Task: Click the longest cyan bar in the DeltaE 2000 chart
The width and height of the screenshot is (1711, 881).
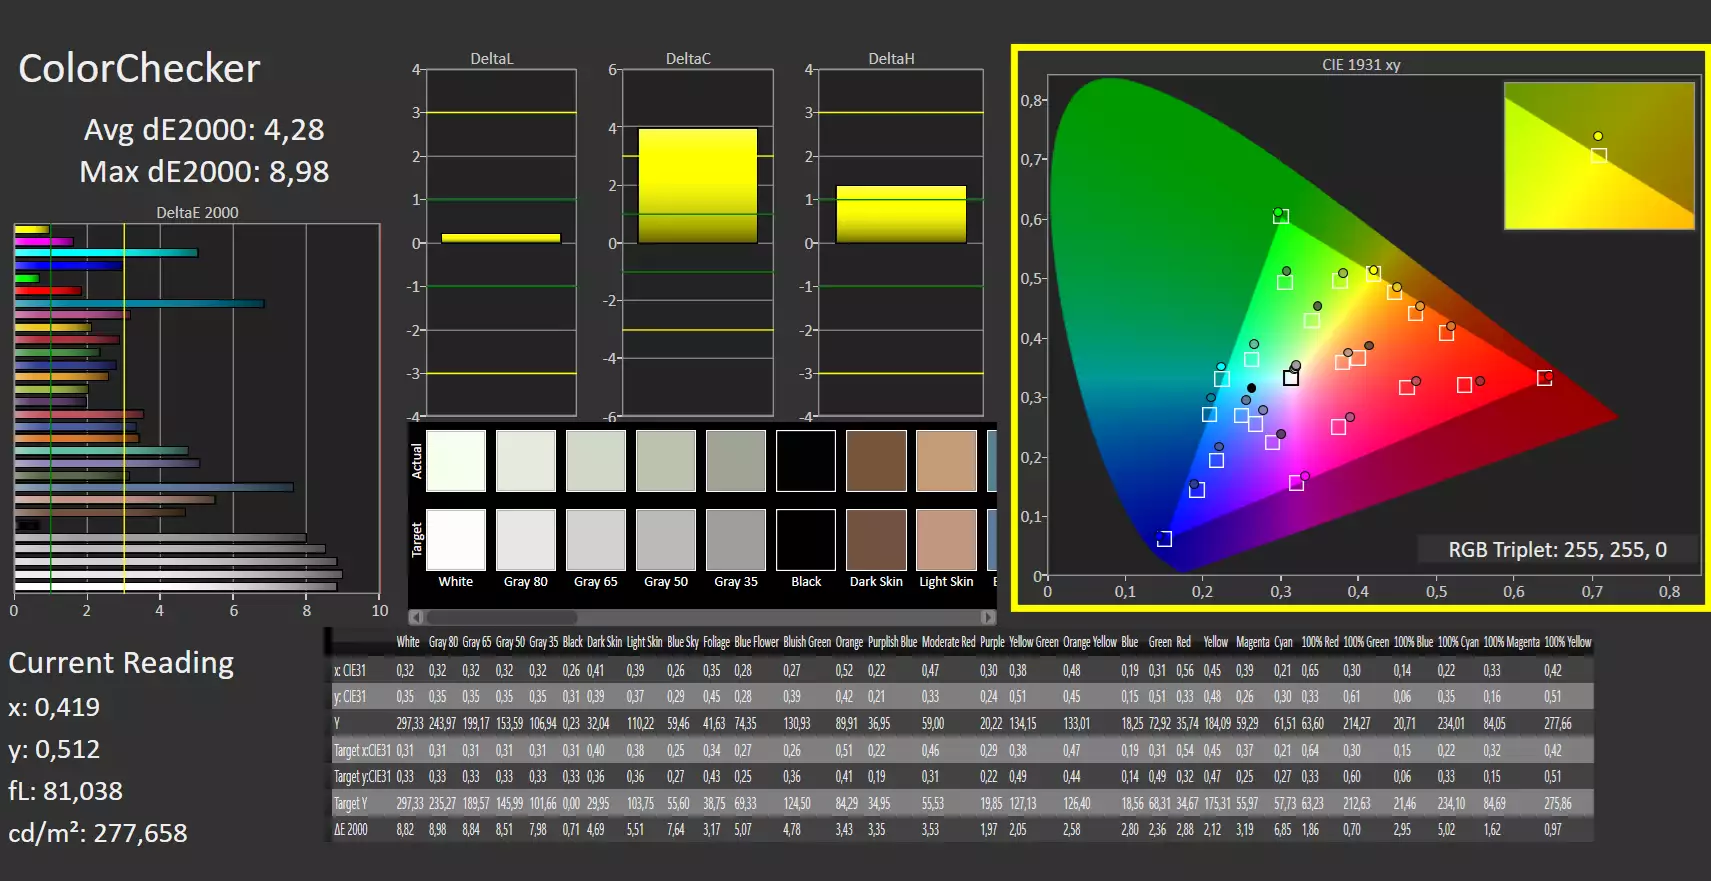Action: click(139, 303)
